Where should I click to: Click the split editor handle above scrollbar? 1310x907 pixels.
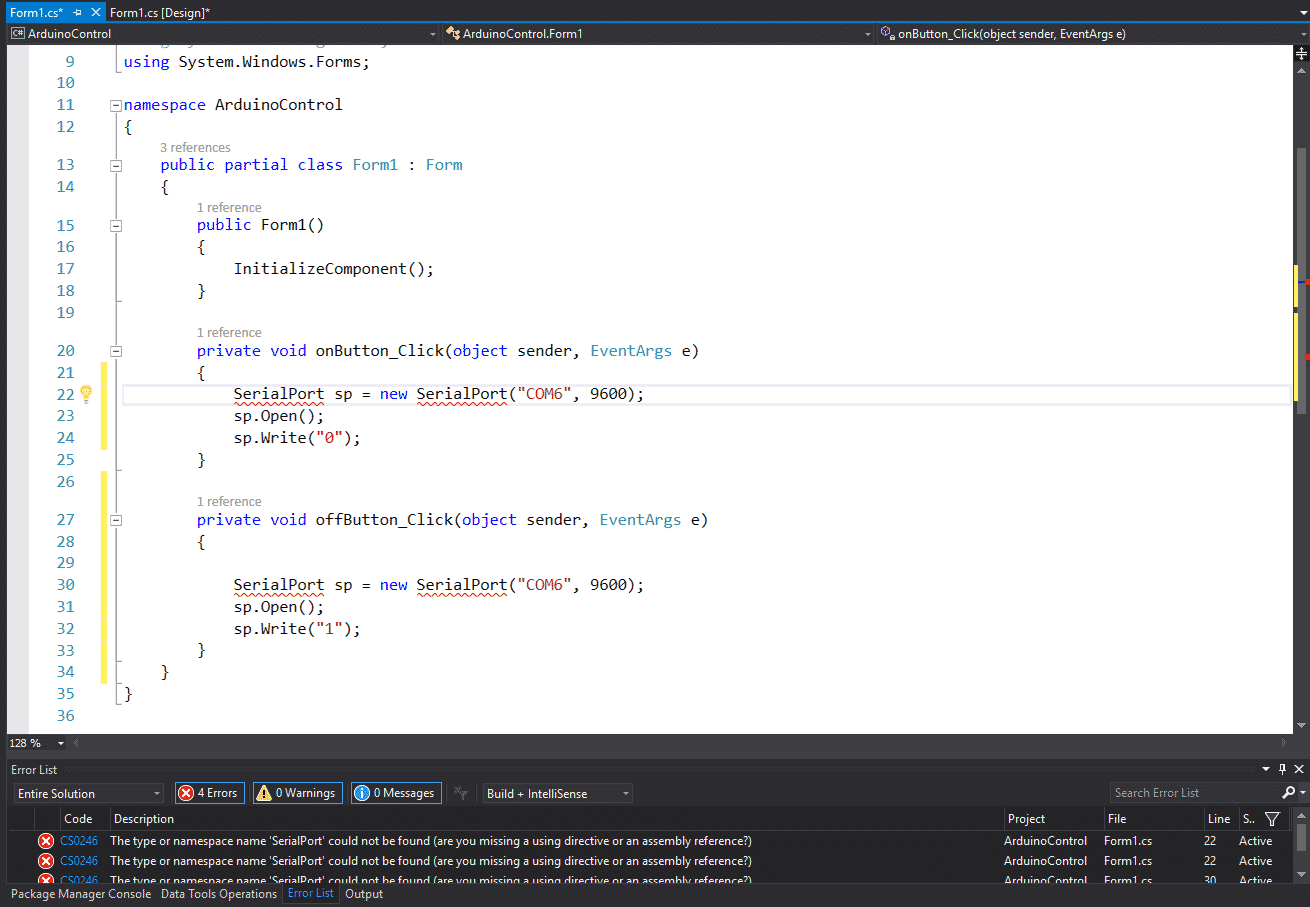click(1301, 52)
